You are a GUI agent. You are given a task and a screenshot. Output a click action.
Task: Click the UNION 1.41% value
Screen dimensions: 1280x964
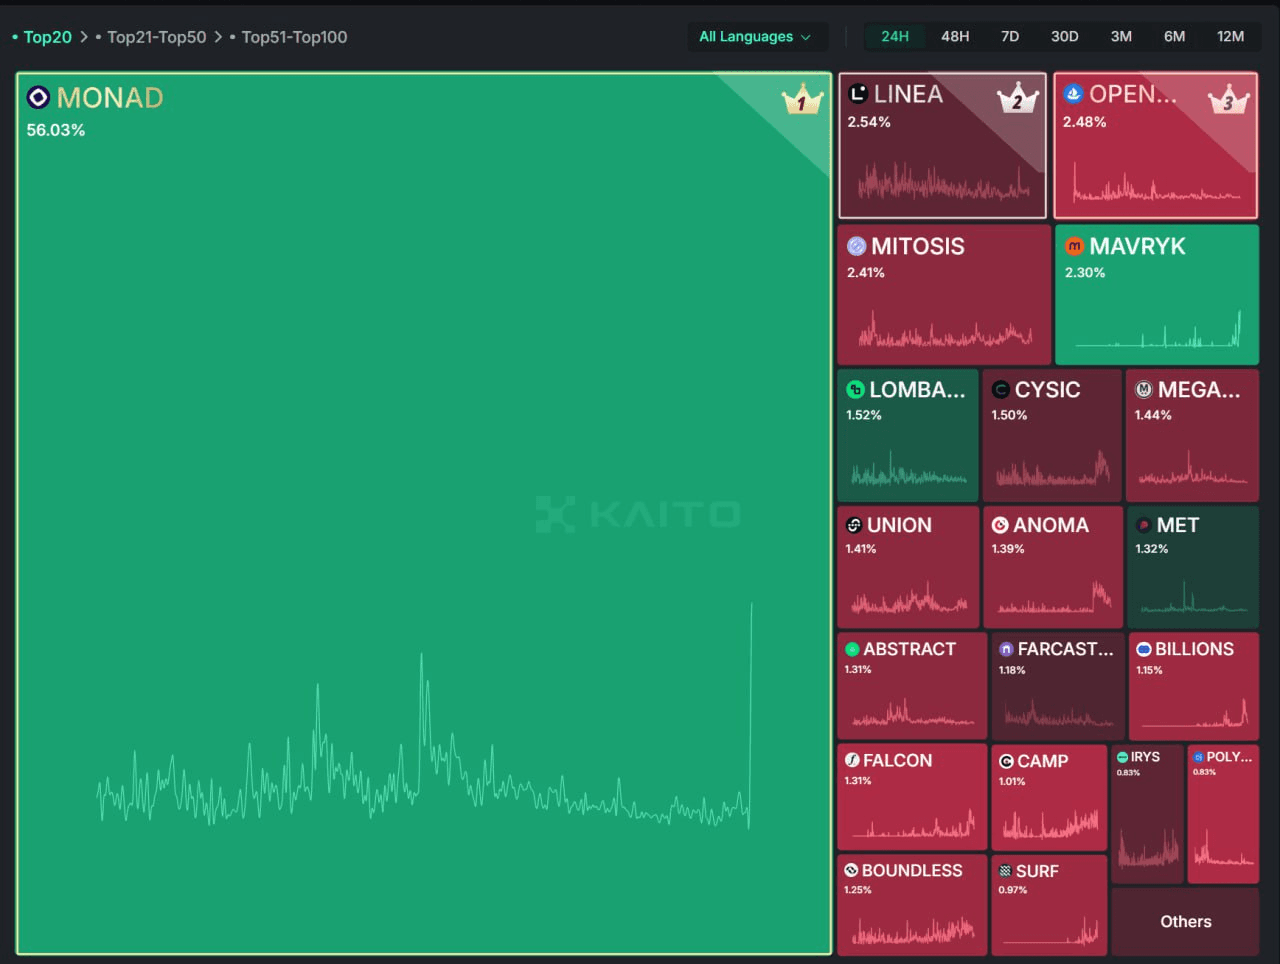(x=861, y=549)
